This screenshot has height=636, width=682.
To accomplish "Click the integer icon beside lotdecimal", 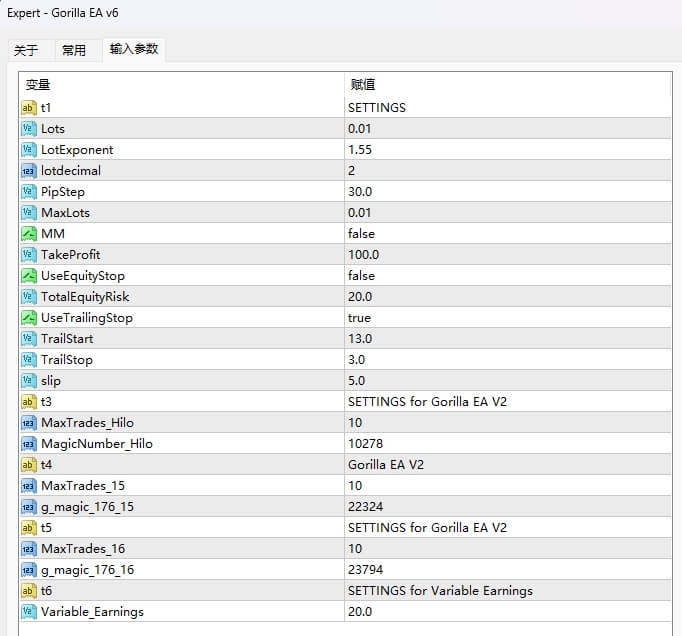I will tap(29, 170).
